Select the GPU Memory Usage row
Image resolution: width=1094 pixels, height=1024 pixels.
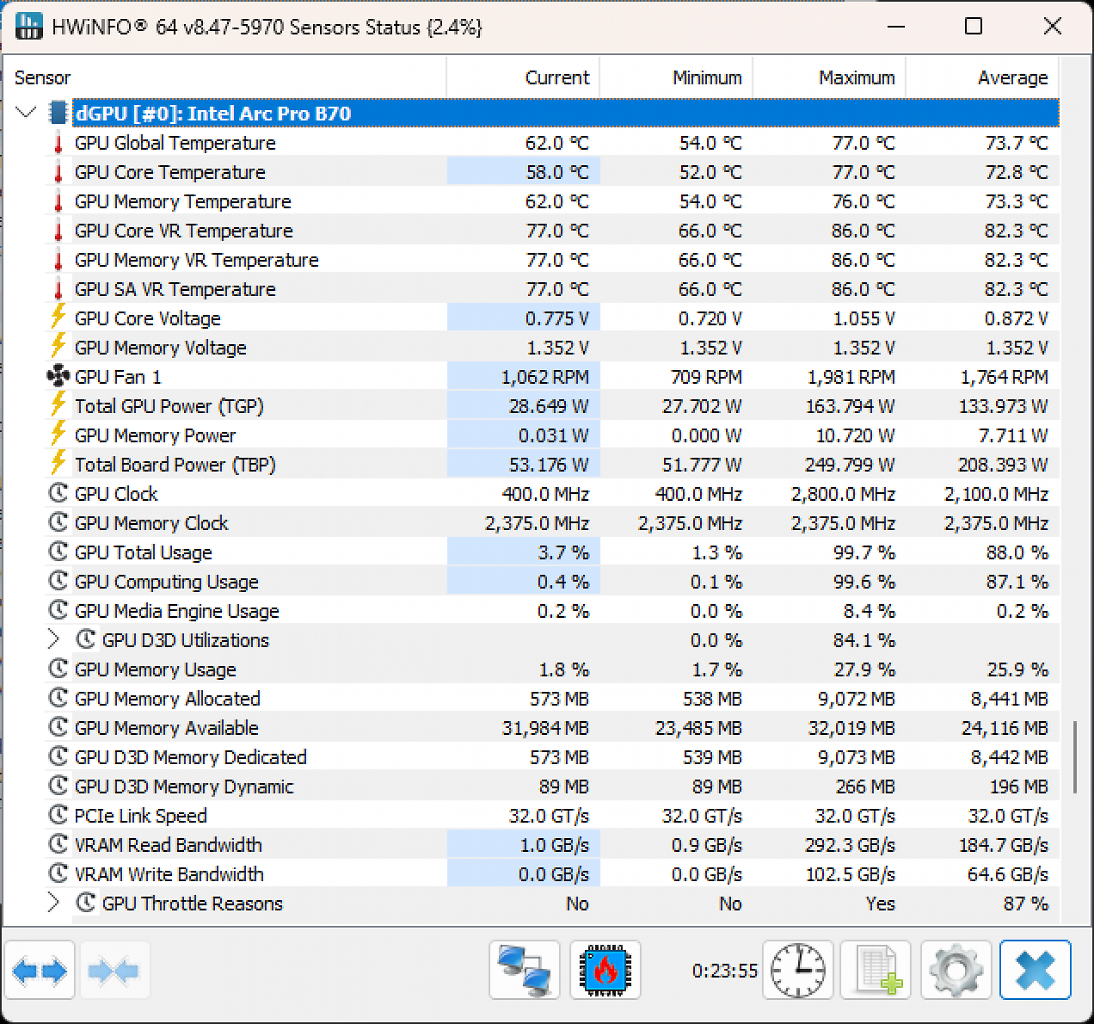(552, 670)
